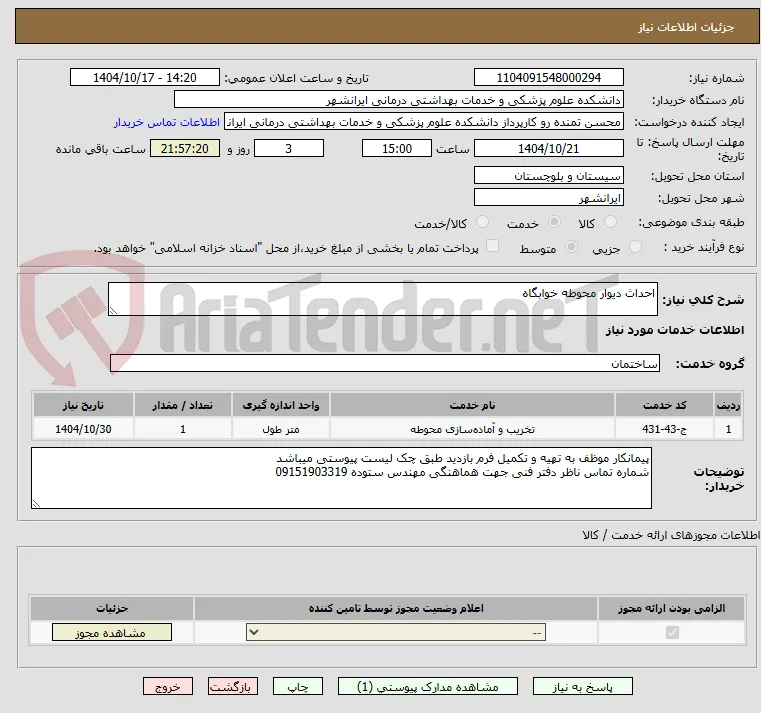Click the province field سیستان و بلوچستان
The image size is (761, 713).
[x=548, y=175]
